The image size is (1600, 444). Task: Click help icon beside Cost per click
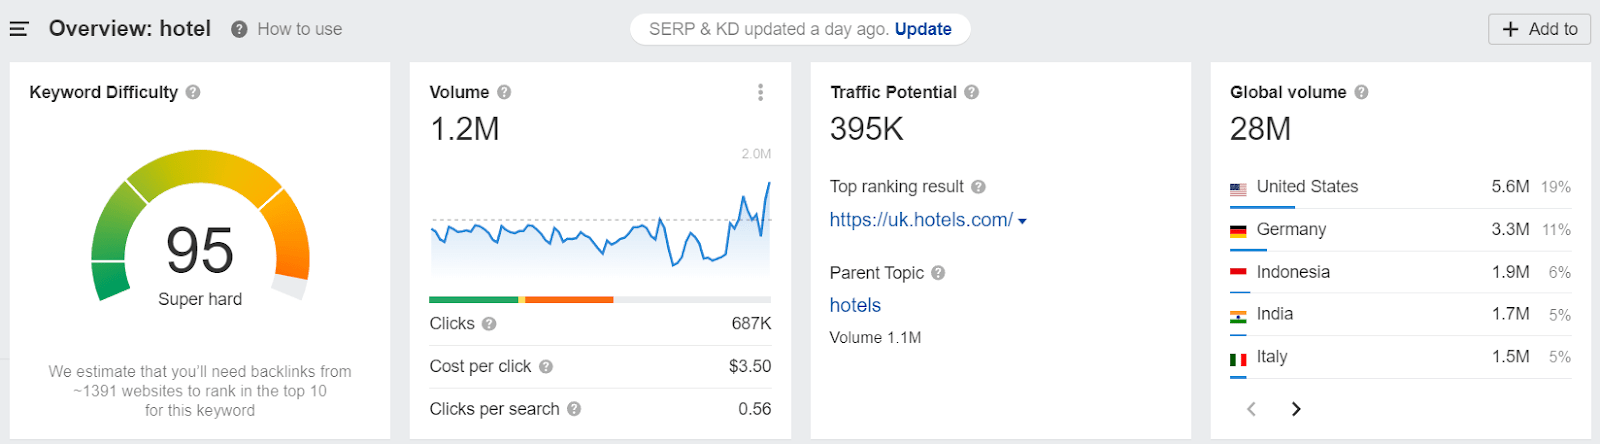pos(546,367)
